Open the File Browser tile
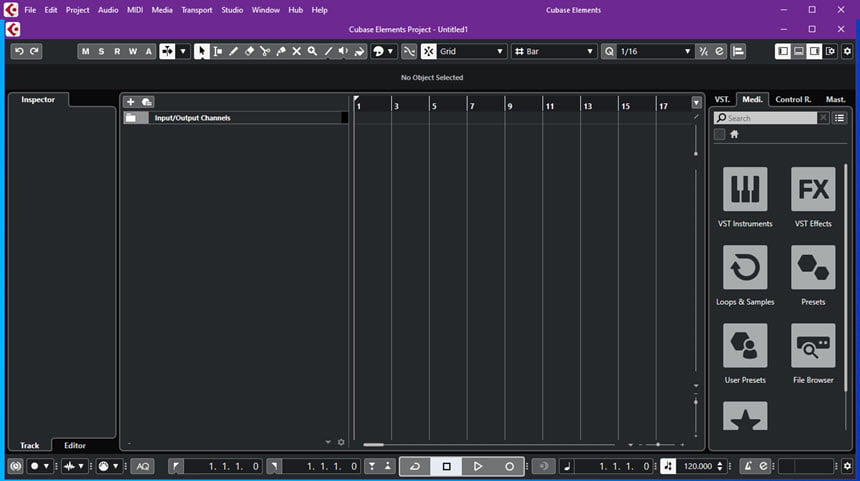This screenshot has height=481, width=860. [813, 346]
